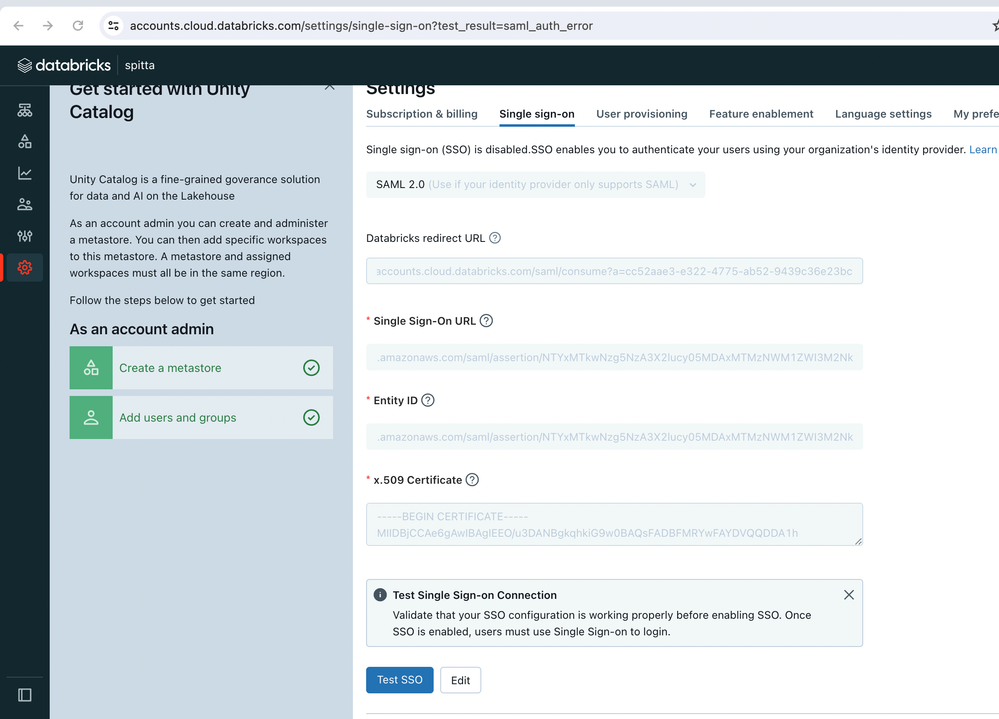Click help icon beside Databricks redirect URL

495,238
